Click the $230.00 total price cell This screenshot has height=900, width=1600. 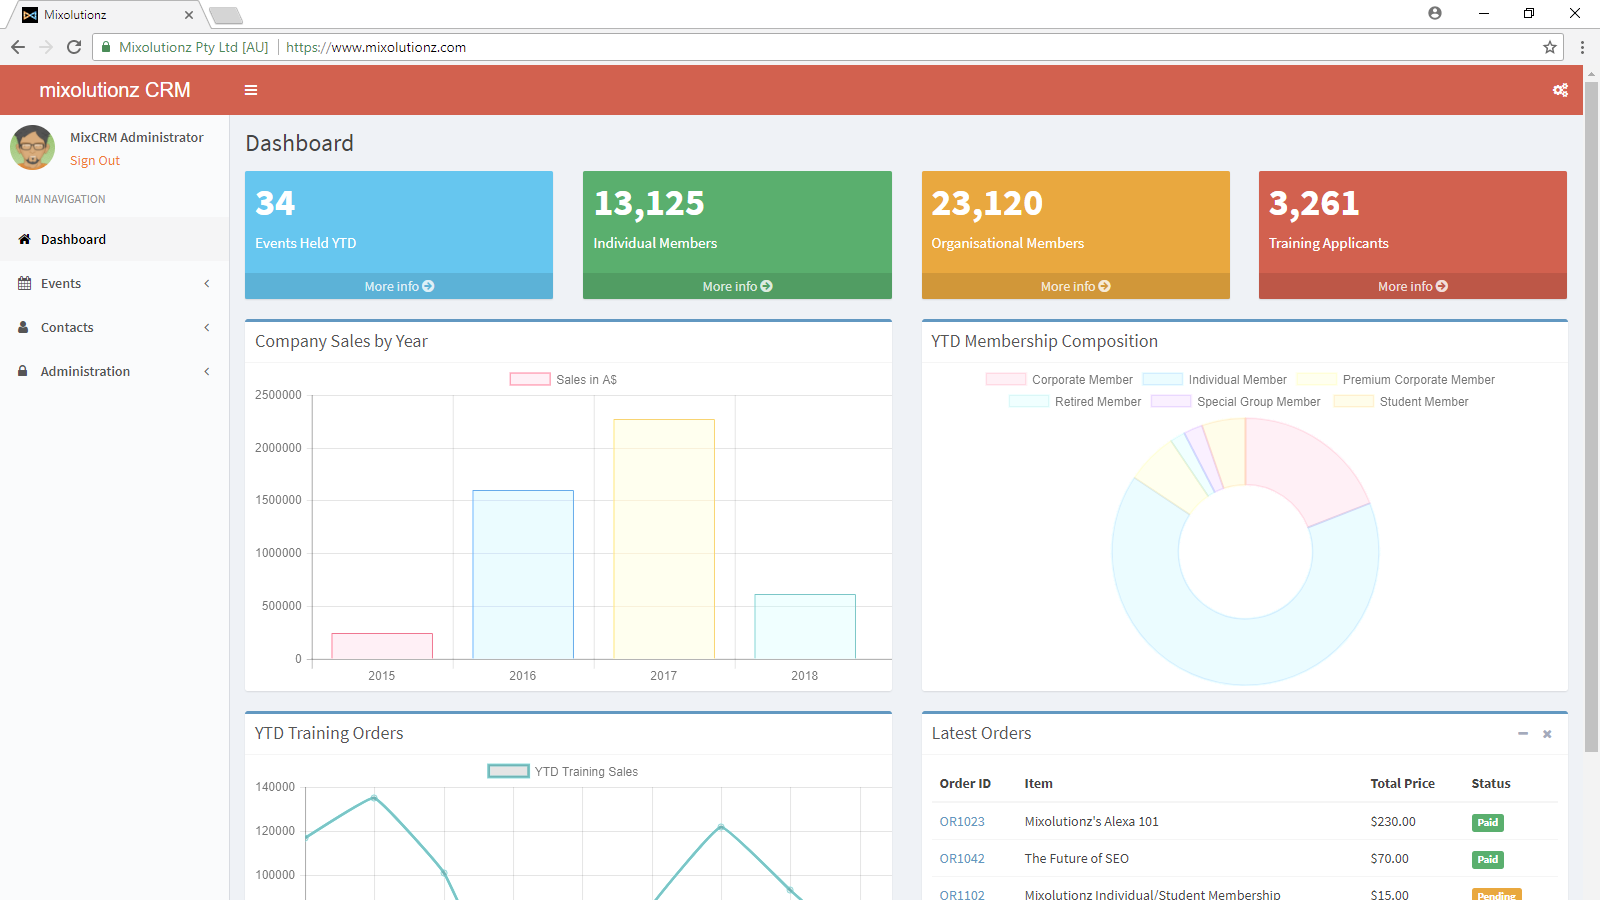coord(1393,822)
